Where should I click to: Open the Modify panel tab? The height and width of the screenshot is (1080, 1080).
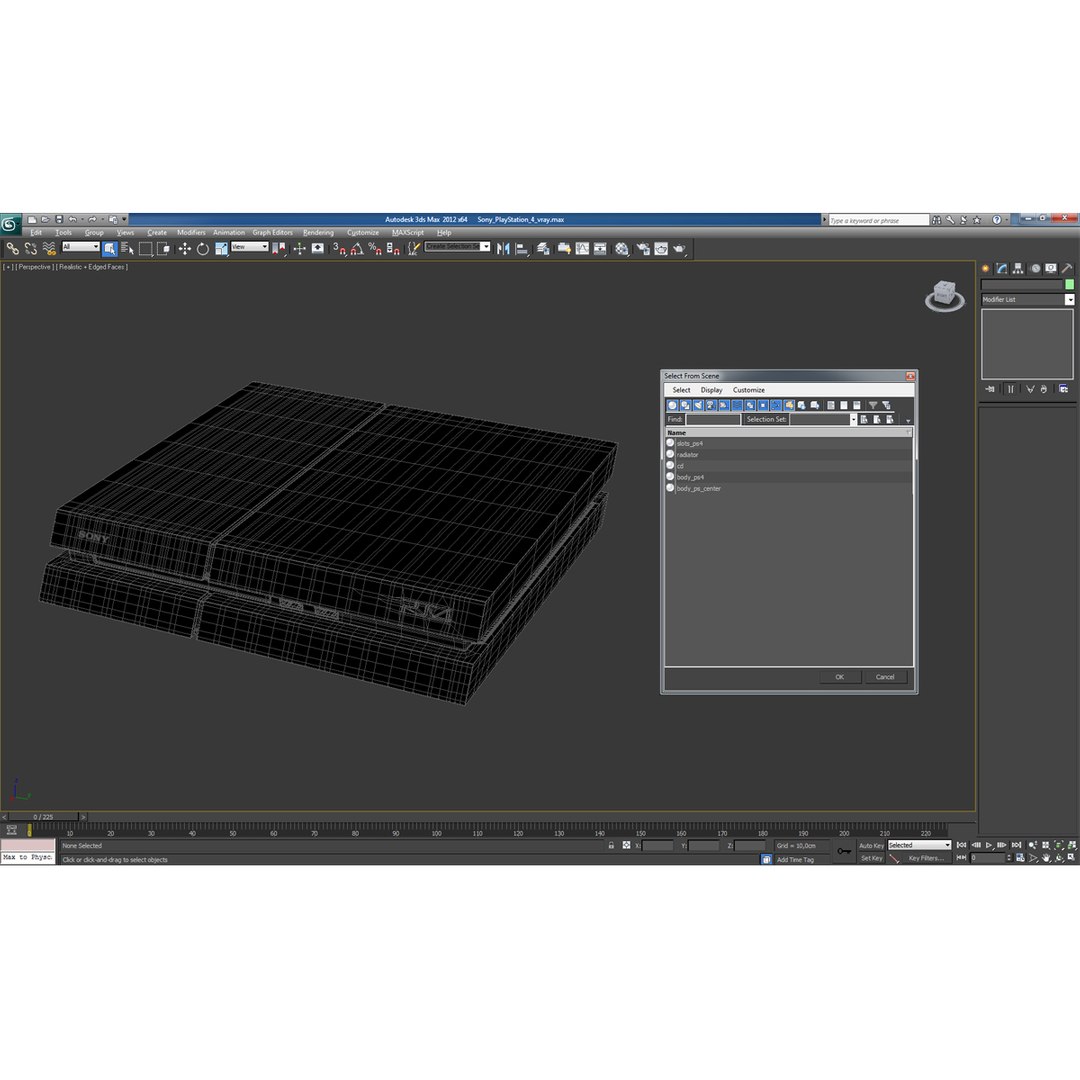pos(1002,269)
